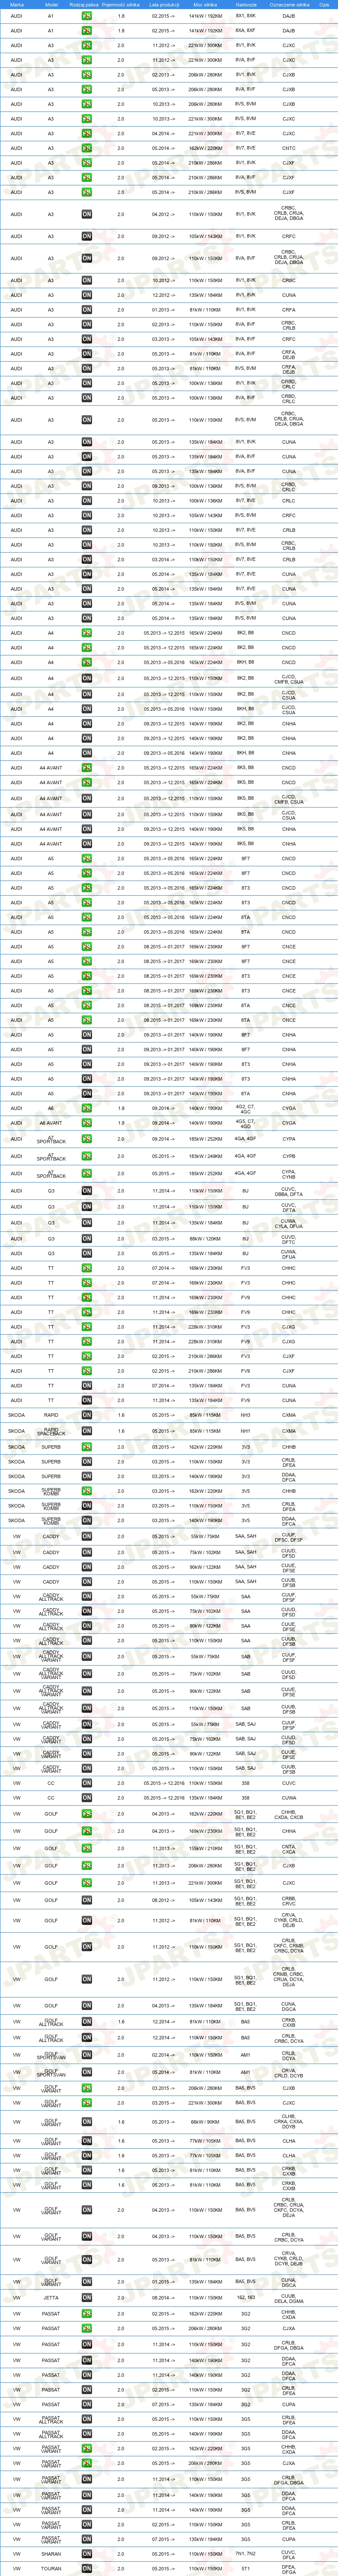The height and width of the screenshot is (2576, 338).
Task: Select the JETTA model cell
Action: click(x=51, y=2298)
